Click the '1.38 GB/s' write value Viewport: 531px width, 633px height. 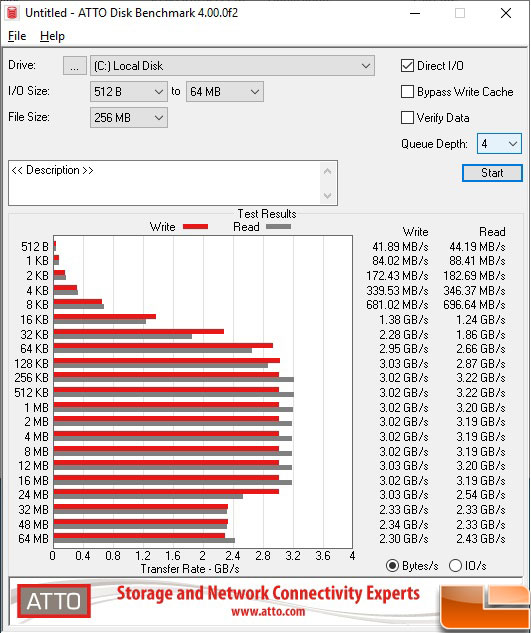(x=404, y=320)
